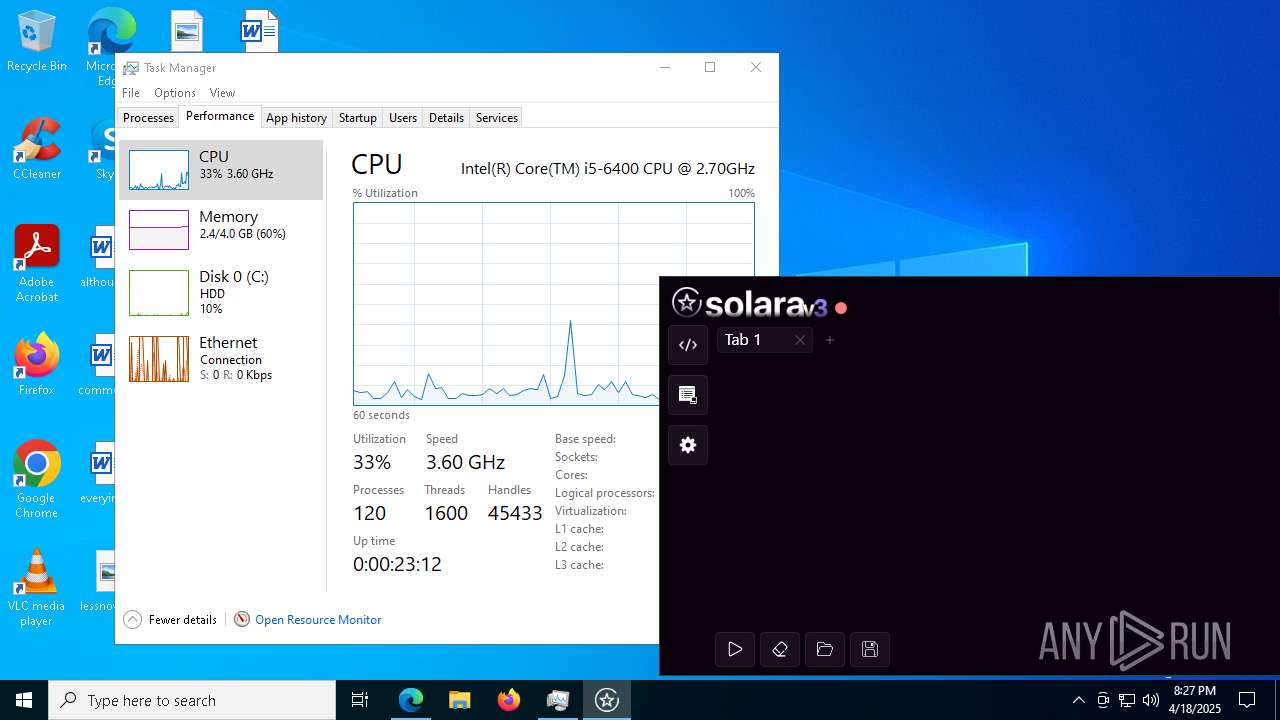
Task: Open Microsoft Edge from the taskbar
Action: pos(411,700)
